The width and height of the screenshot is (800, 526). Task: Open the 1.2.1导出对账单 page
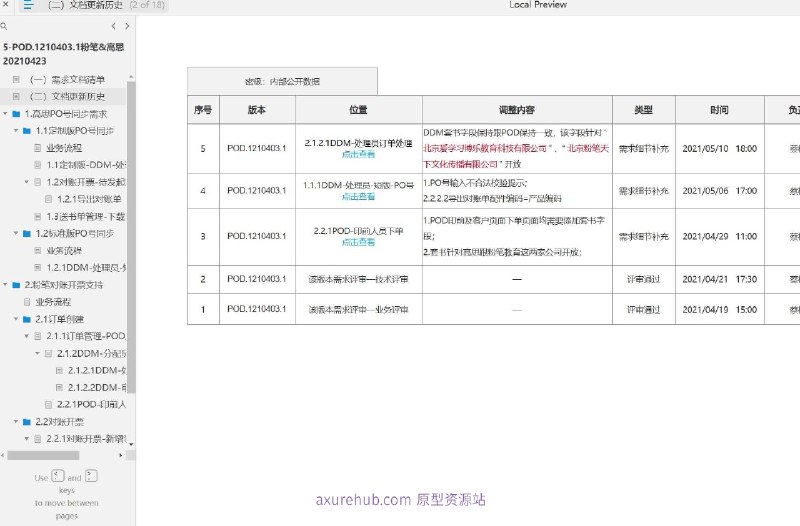tap(89, 199)
